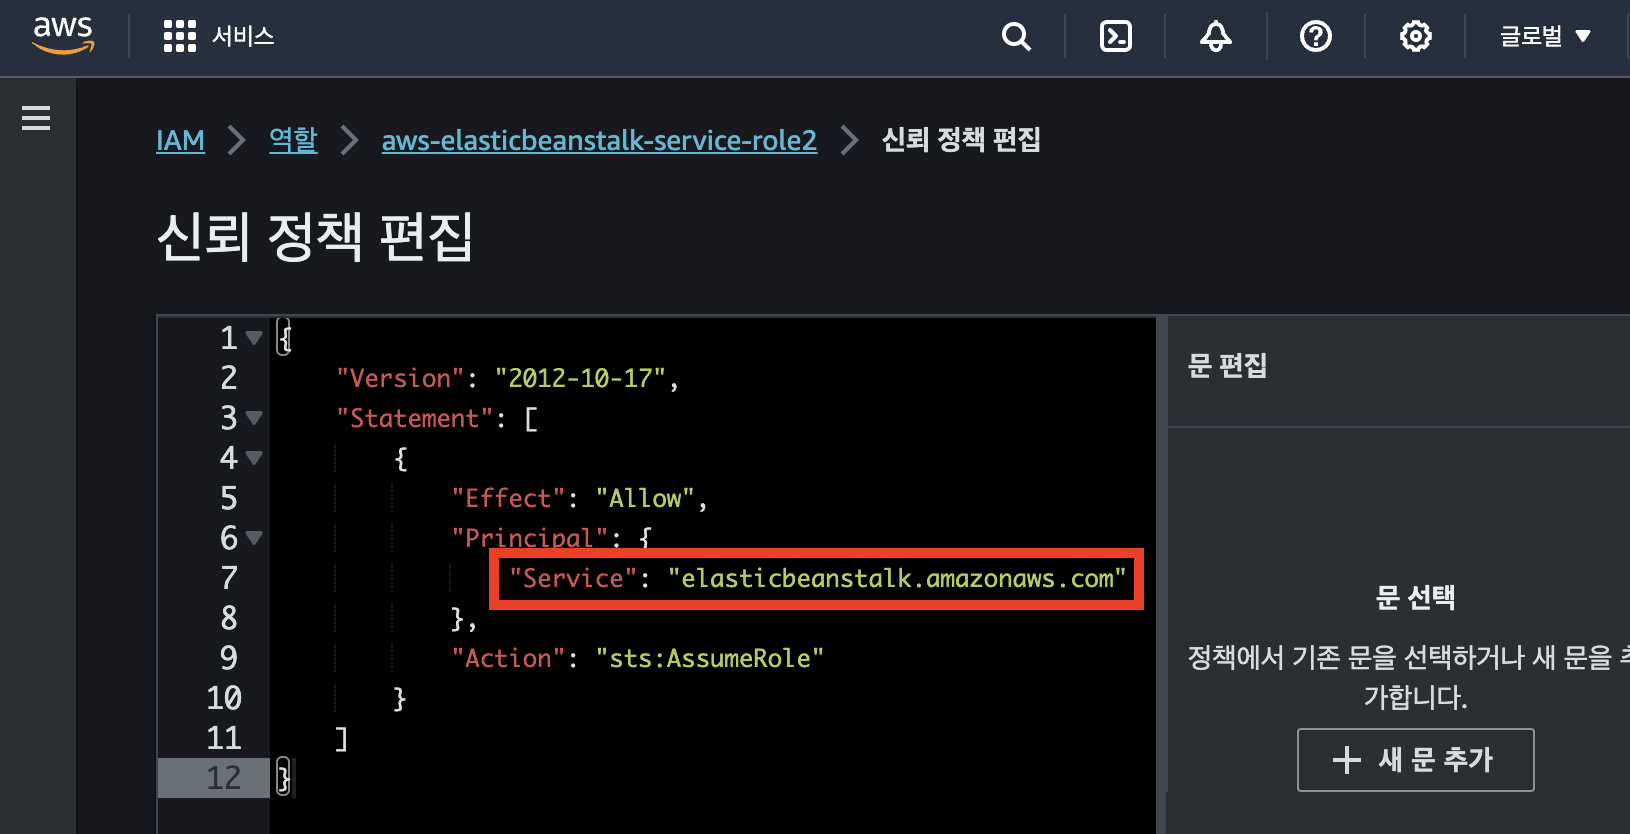The height and width of the screenshot is (834, 1630).
Task: Click the 새 문 추가 button
Action: pos(1415,760)
